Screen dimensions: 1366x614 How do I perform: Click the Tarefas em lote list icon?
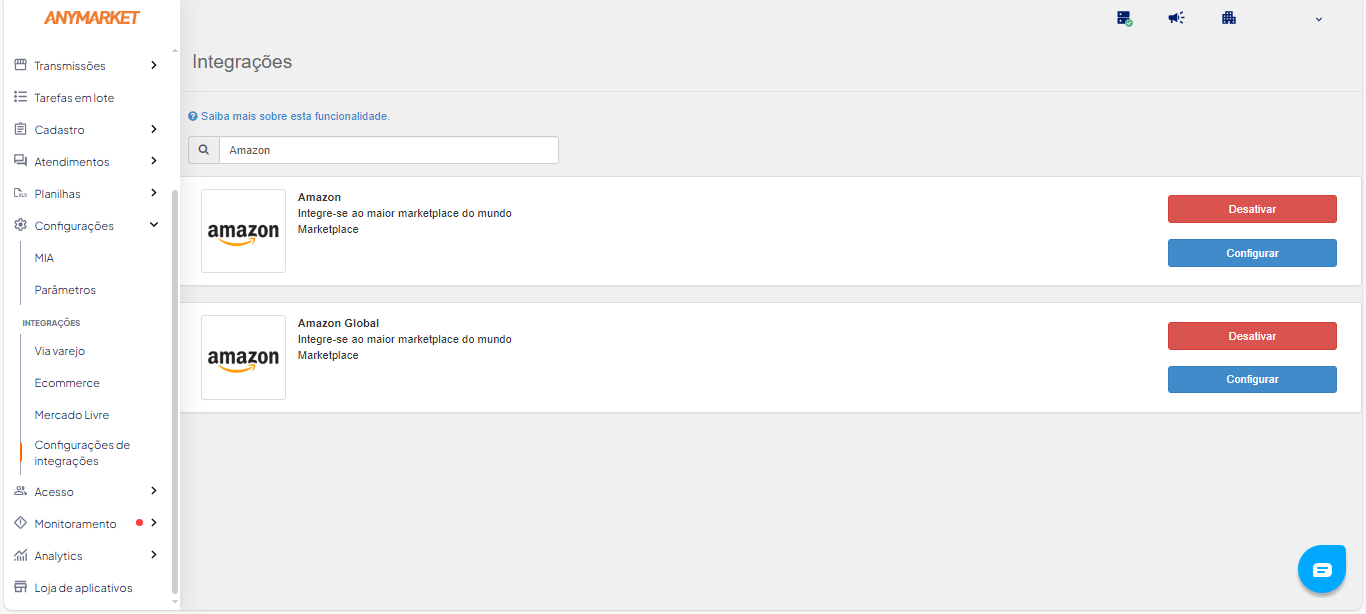pos(20,97)
